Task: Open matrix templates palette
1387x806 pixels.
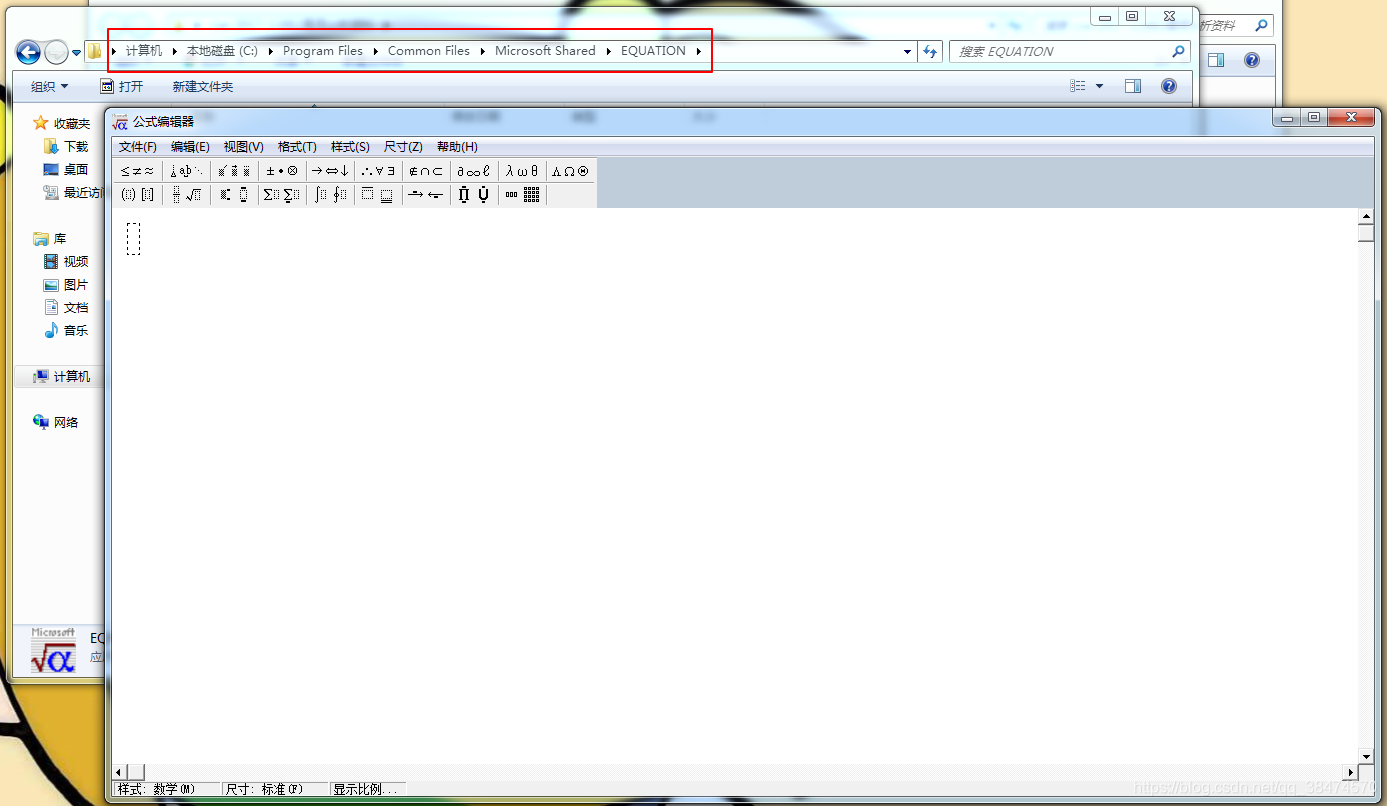Action: pyautogui.click(x=522, y=195)
